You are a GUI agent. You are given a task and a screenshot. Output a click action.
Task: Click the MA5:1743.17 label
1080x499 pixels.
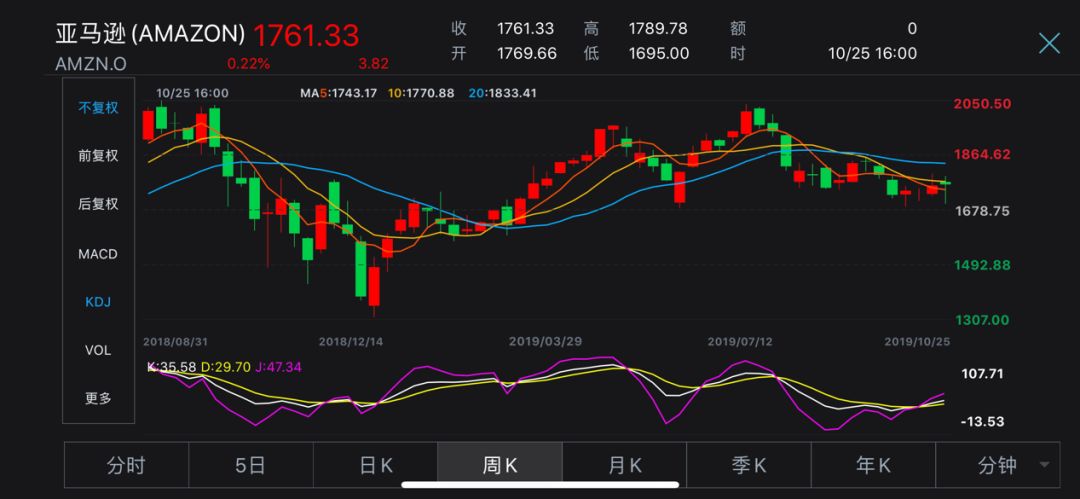[x=339, y=93]
